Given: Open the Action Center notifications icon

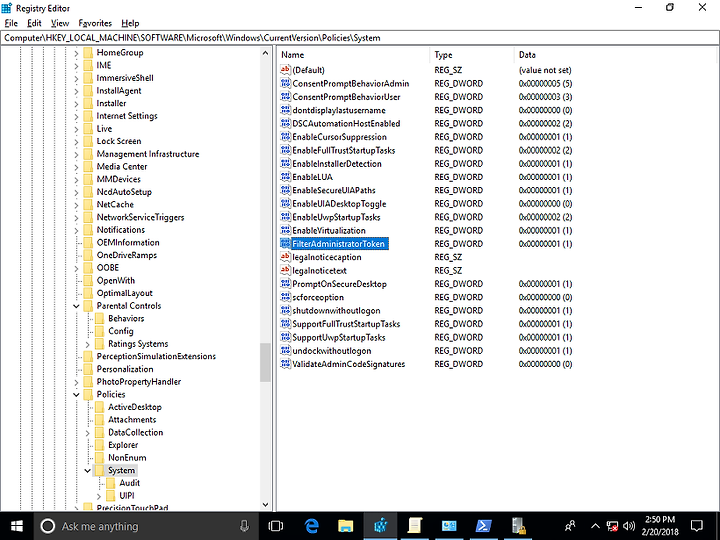Looking at the screenshot, I should tap(697, 526).
